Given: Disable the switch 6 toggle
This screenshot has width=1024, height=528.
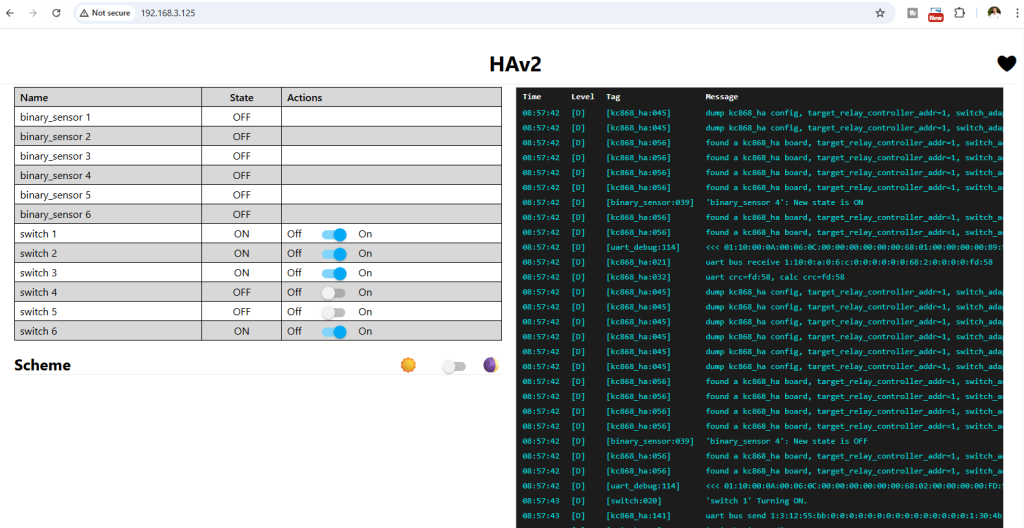Looking at the screenshot, I should click(334, 332).
